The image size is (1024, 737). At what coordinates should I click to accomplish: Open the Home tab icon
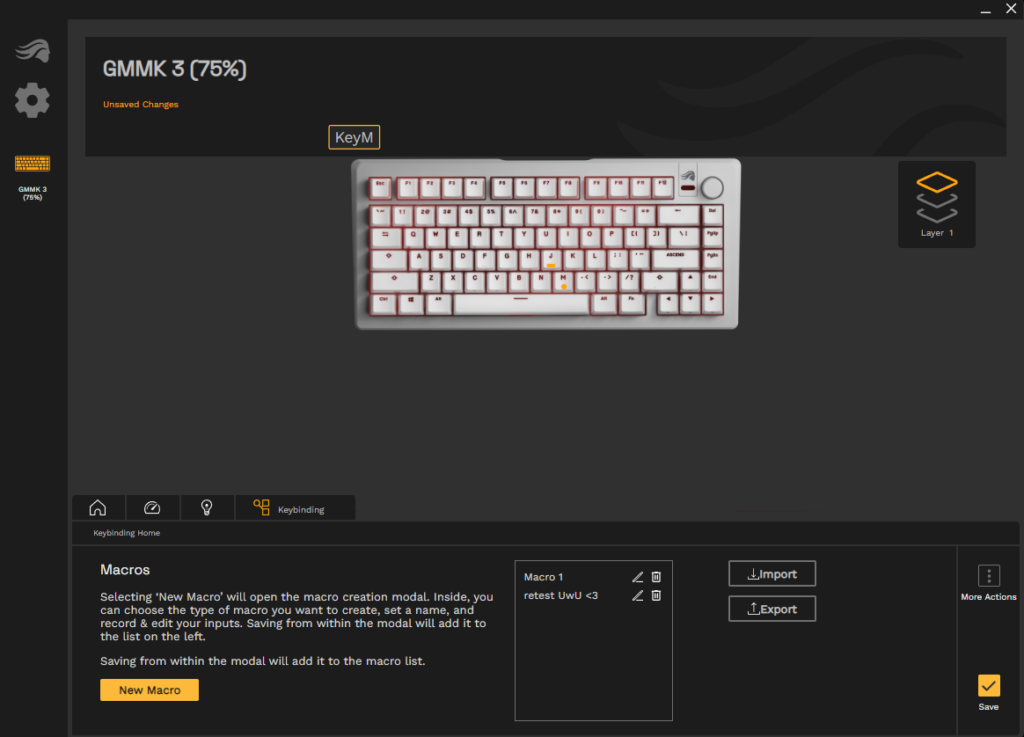click(x=98, y=508)
